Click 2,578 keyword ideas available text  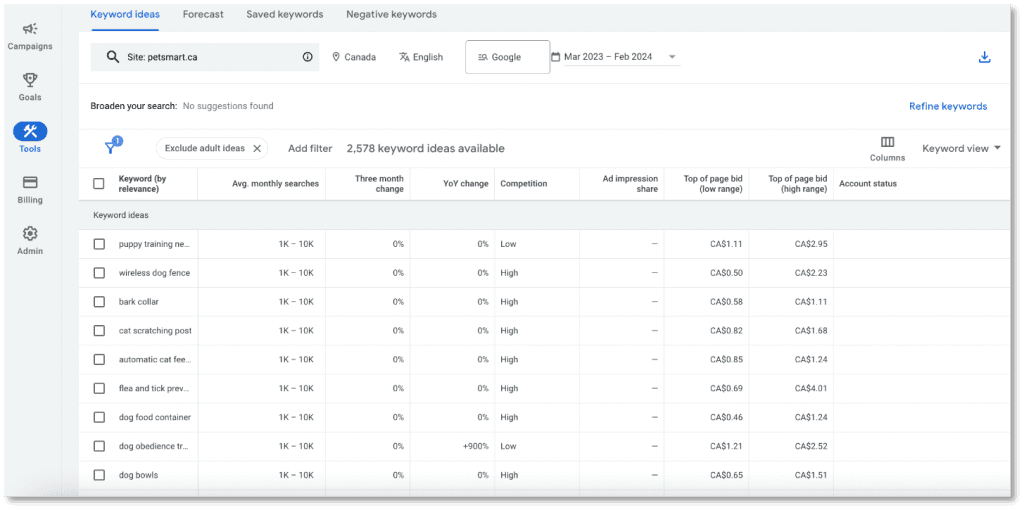426,148
